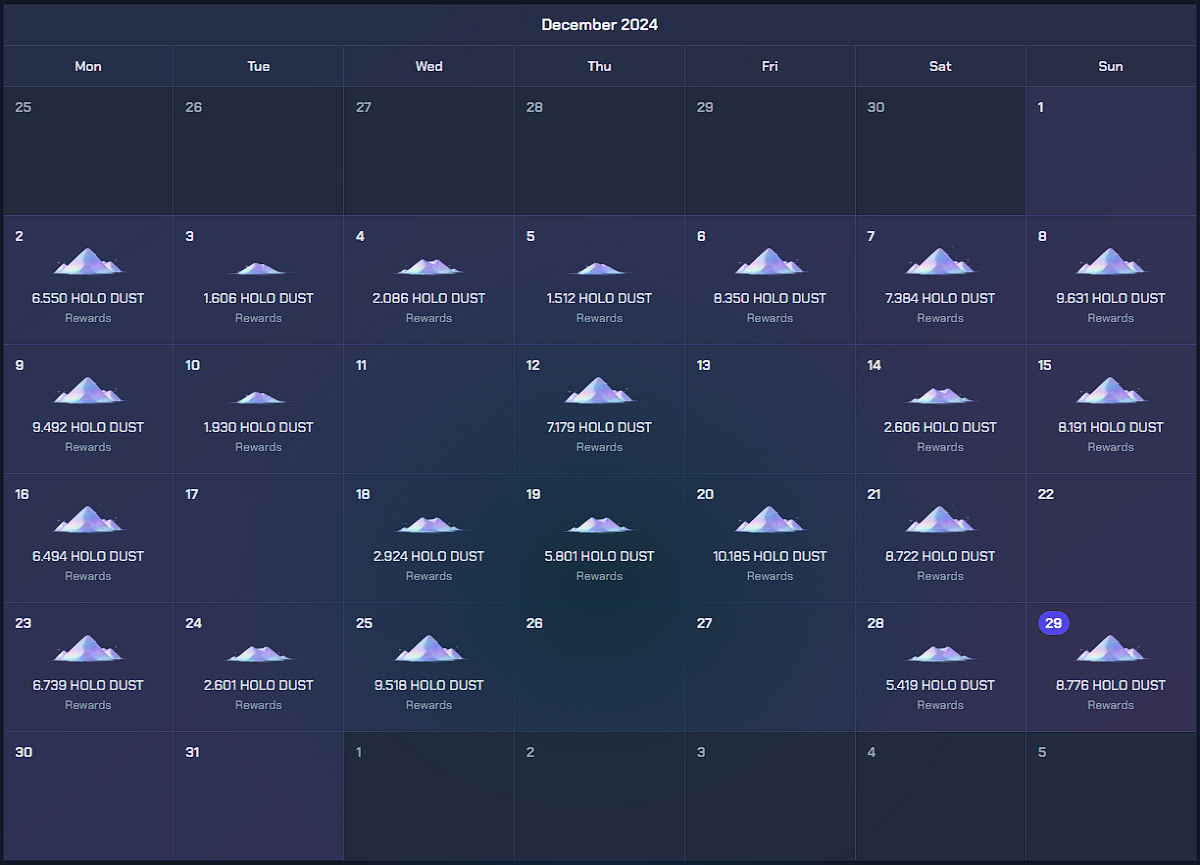Open Rewards link under December 6
The image size is (1200, 865).
770,318
